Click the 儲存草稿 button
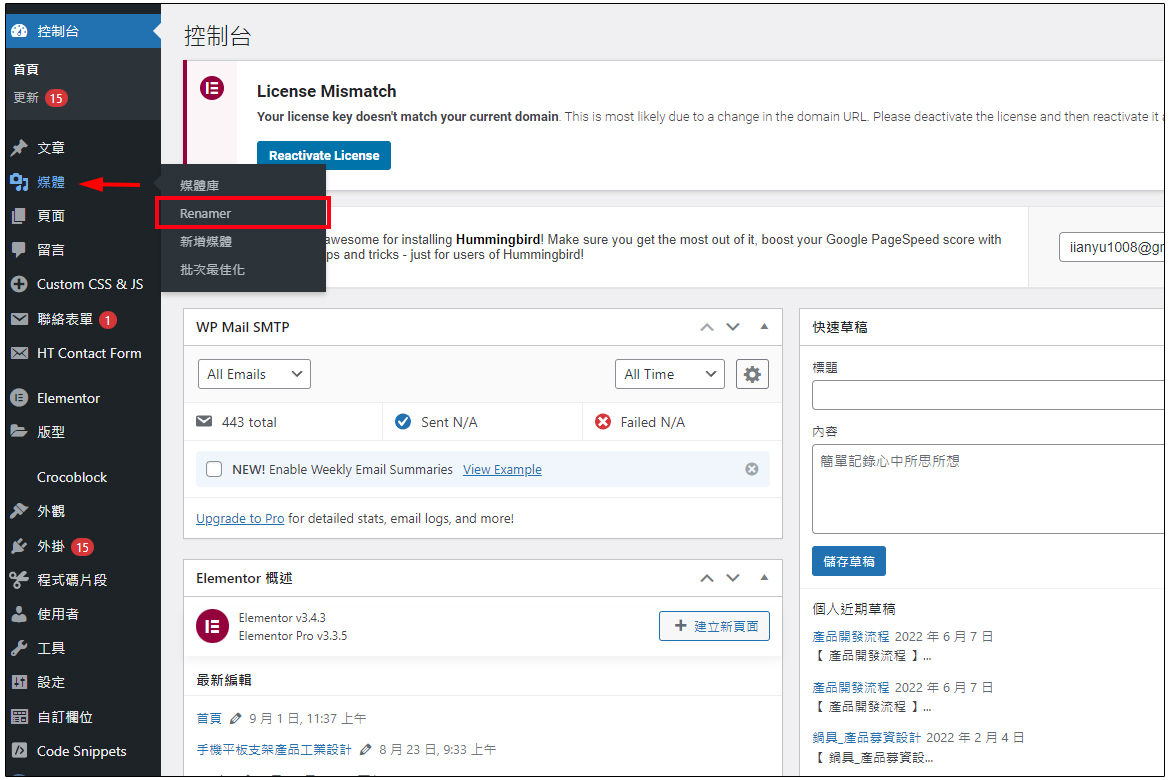Viewport: 1170px width, 780px height. tap(848, 561)
